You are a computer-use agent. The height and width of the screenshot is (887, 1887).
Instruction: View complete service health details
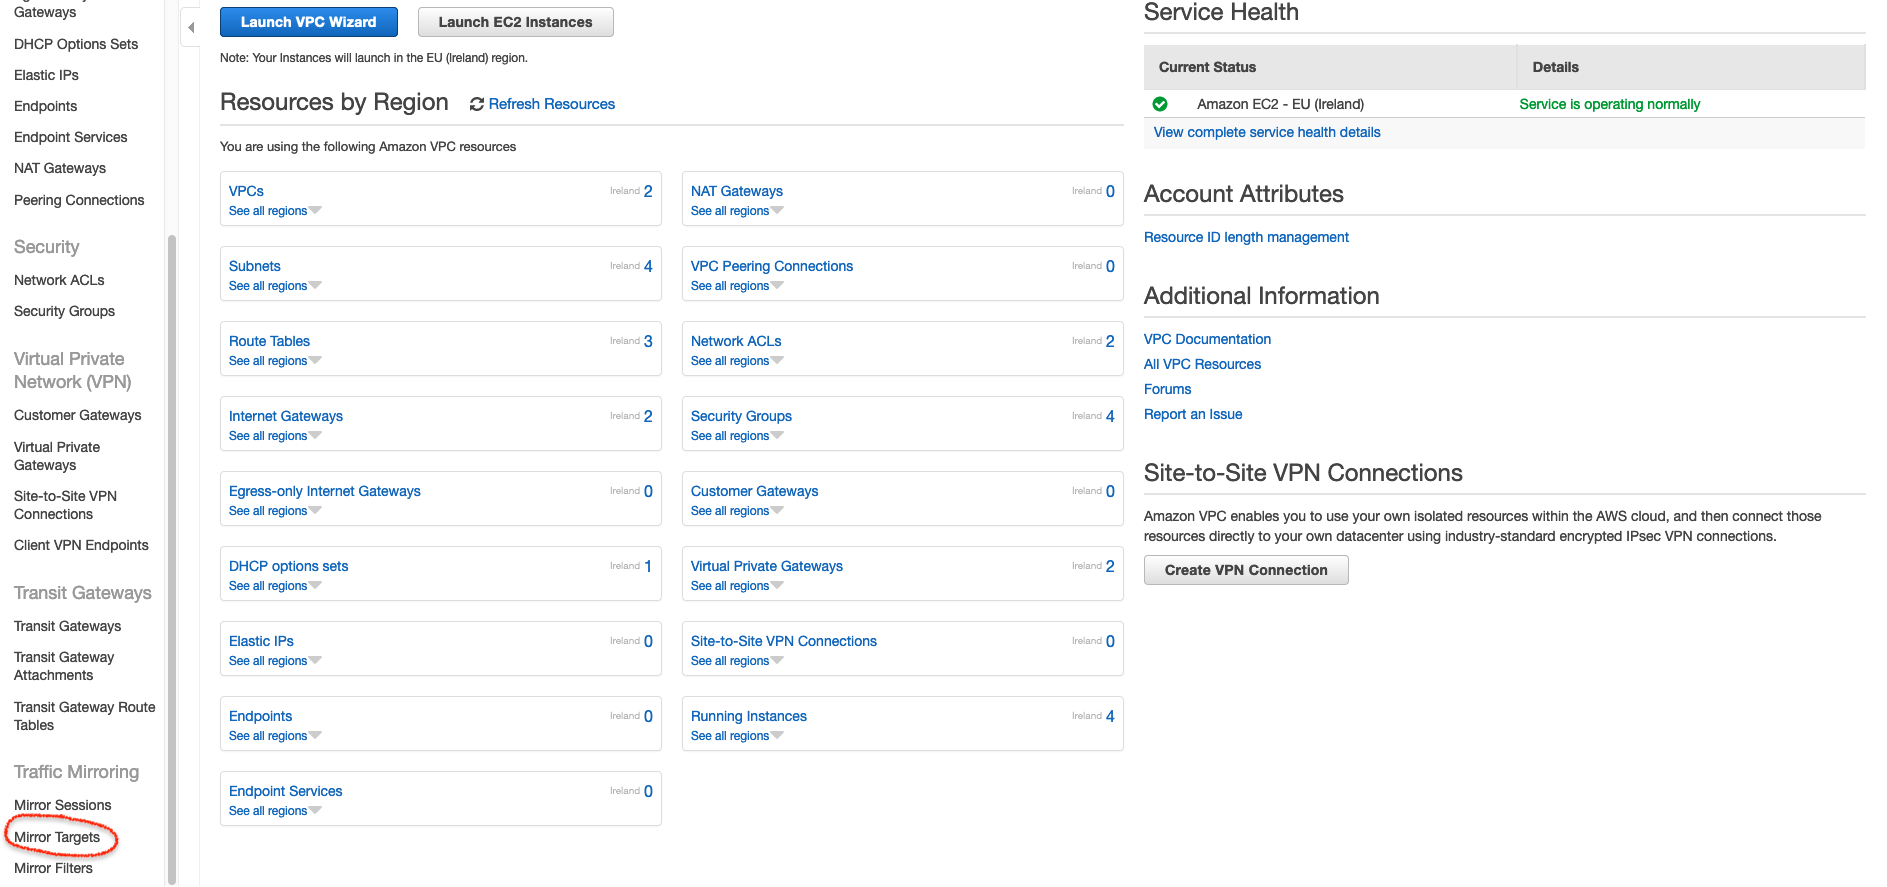coord(1267,132)
